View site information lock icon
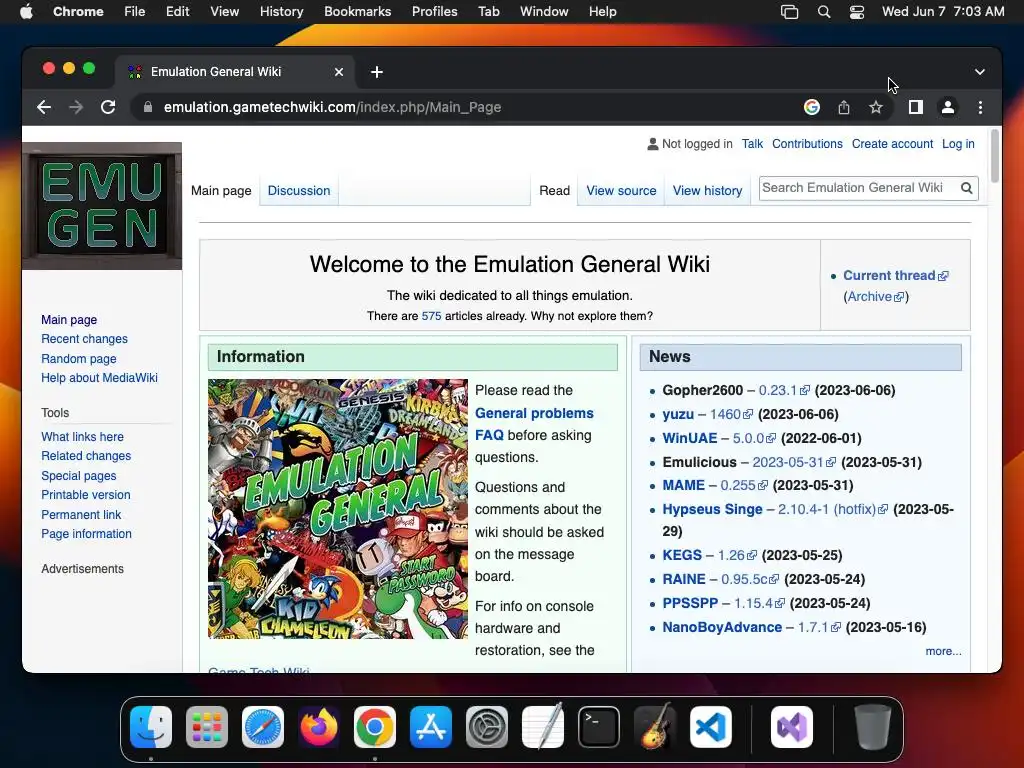The width and height of the screenshot is (1024, 768). pyautogui.click(x=148, y=107)
